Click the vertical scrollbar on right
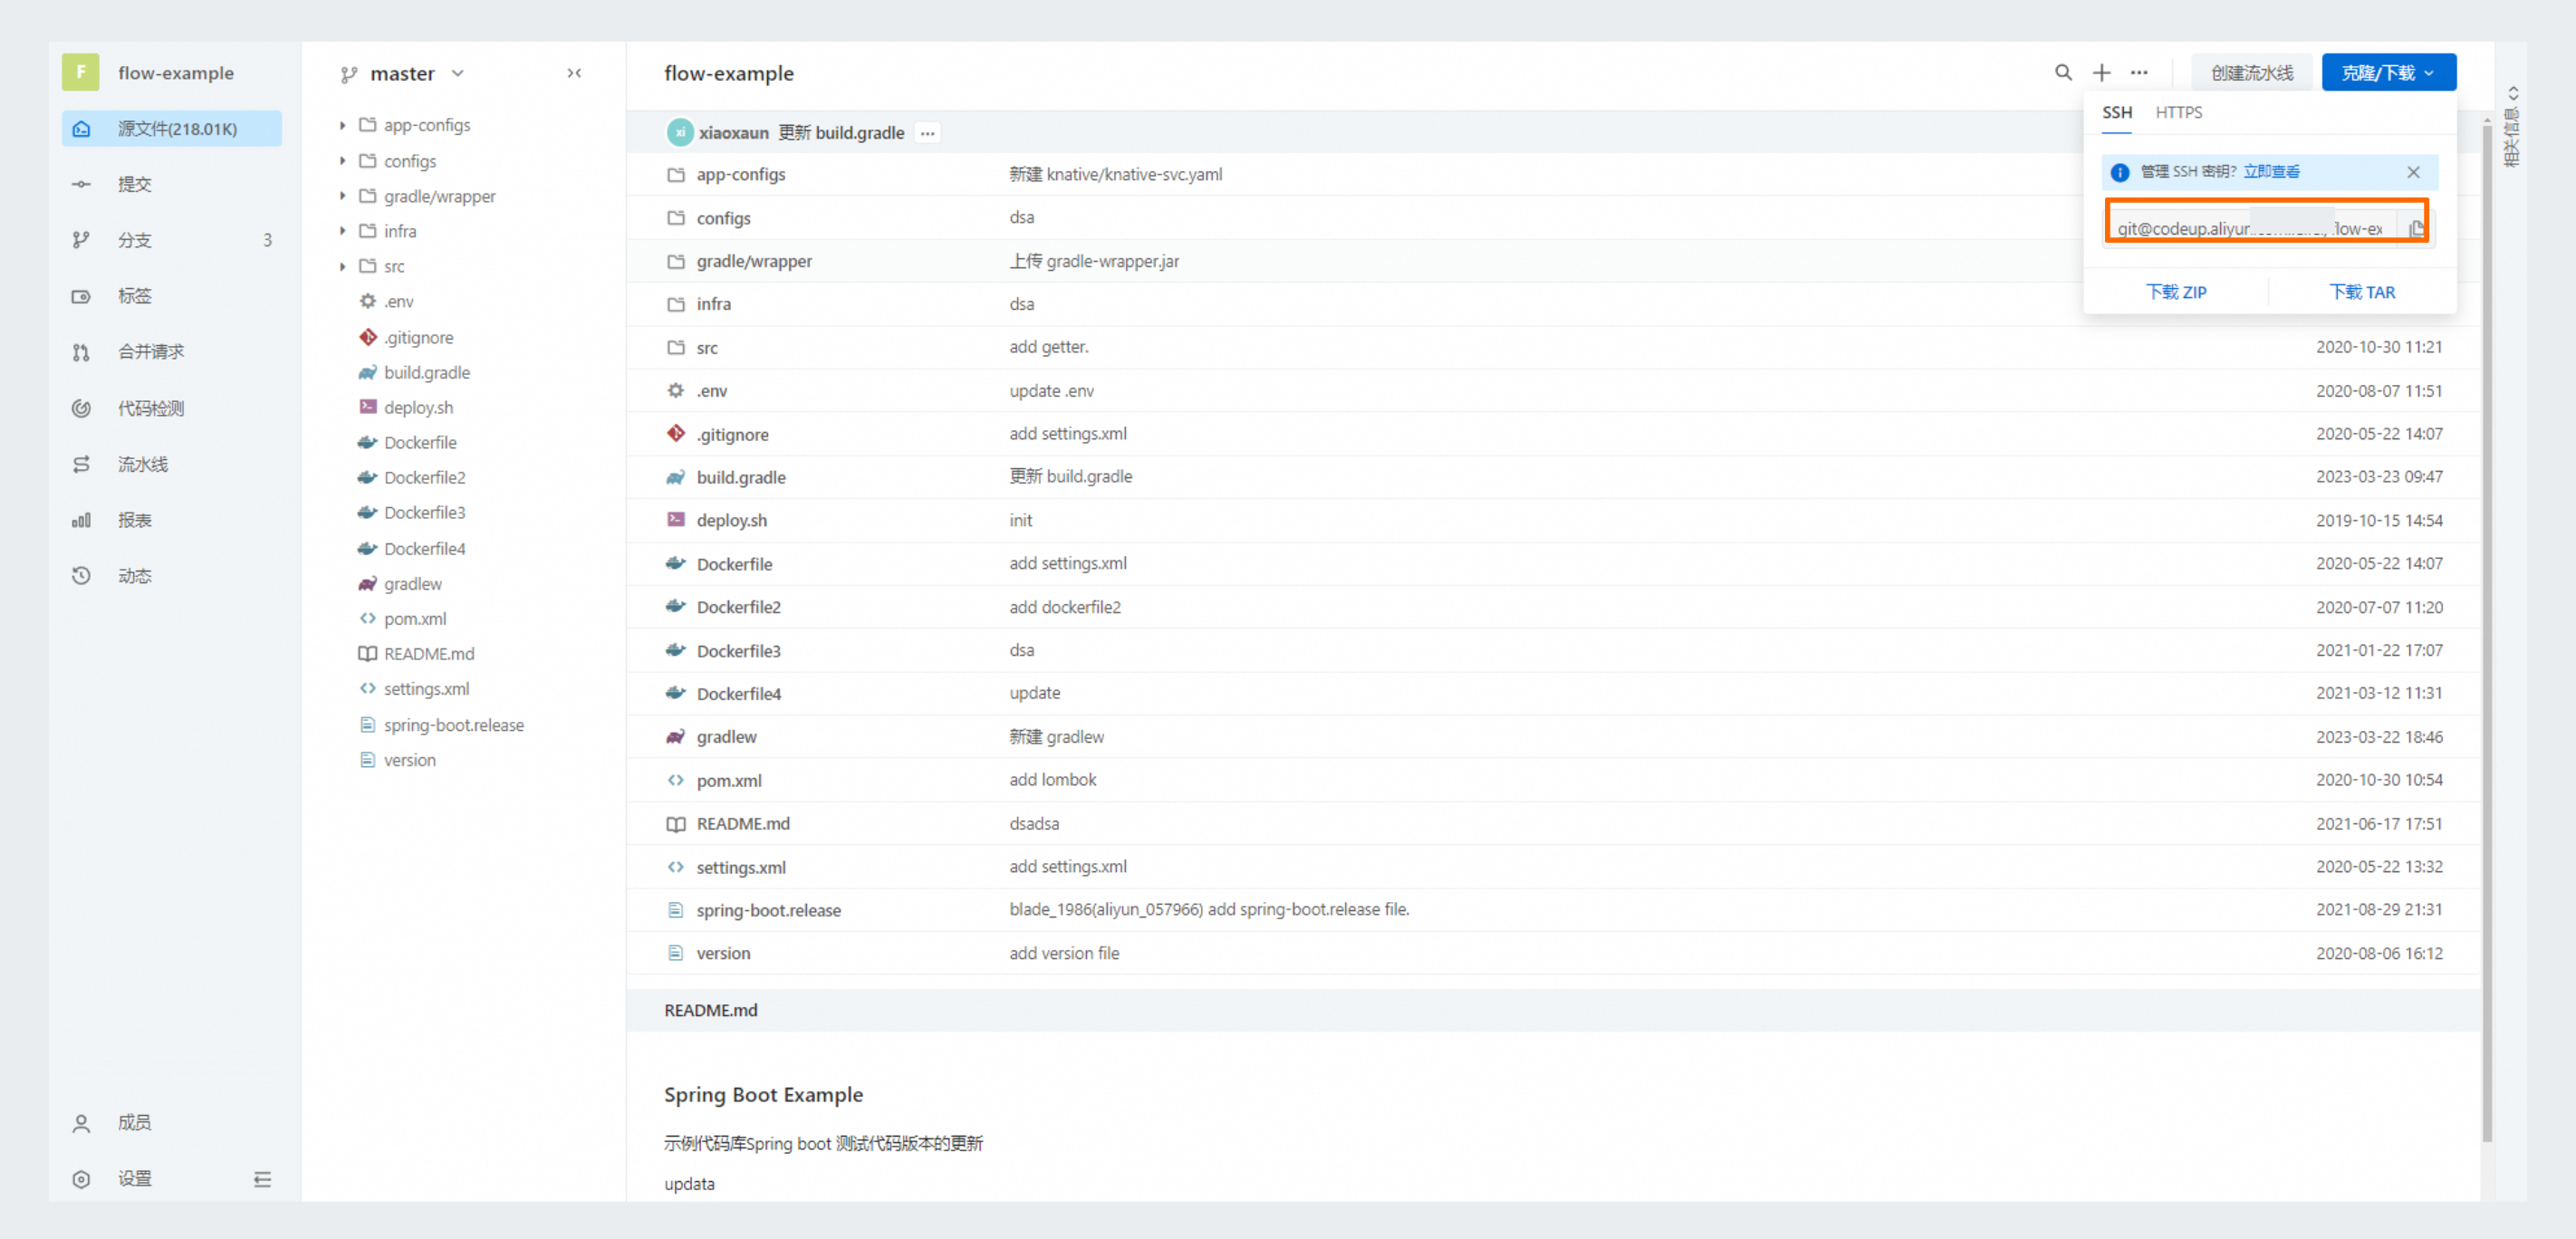 pos(2486,630)
